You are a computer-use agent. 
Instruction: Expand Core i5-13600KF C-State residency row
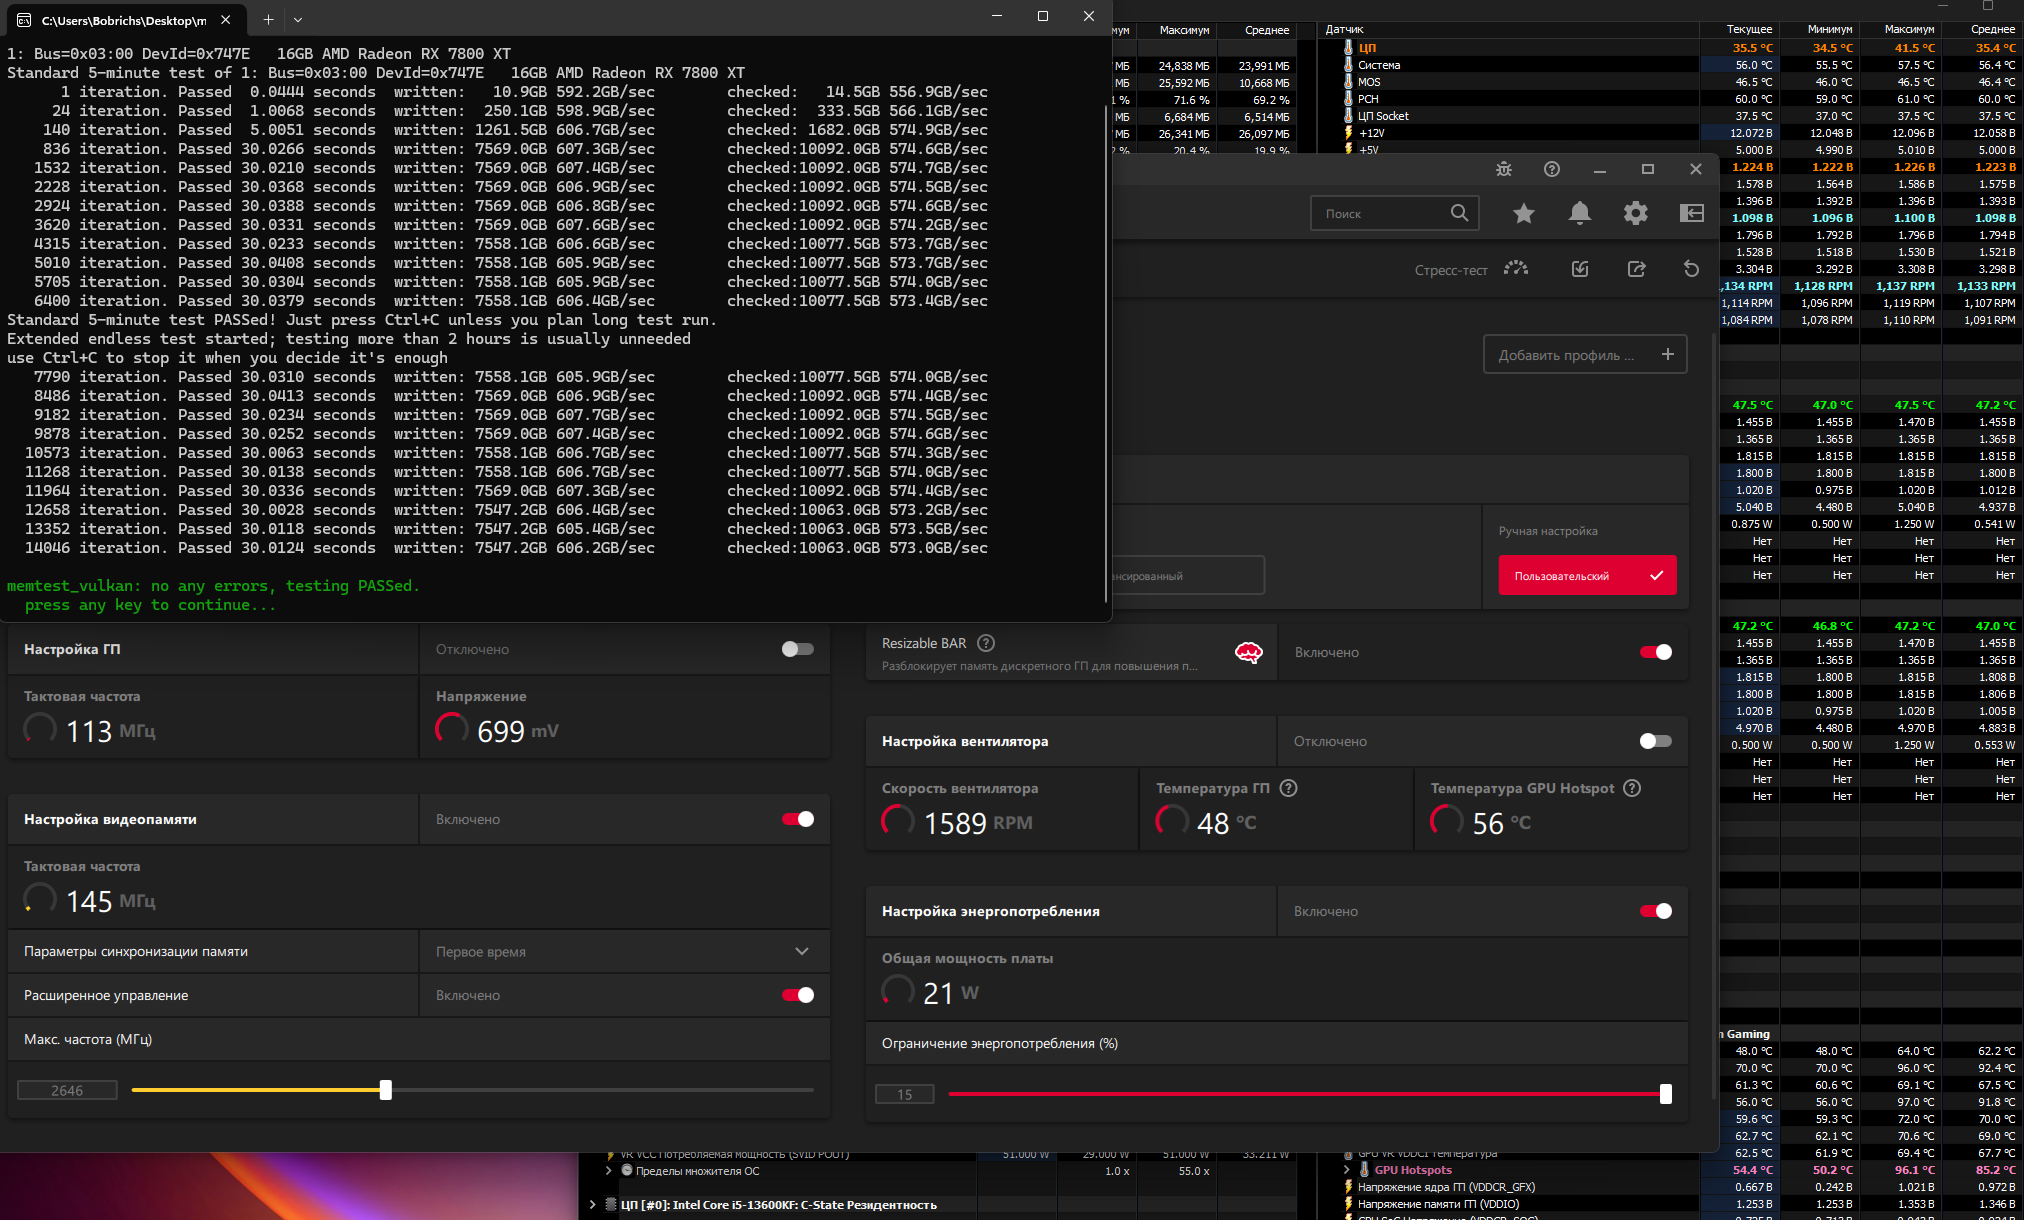click(x=593, y=1205)
